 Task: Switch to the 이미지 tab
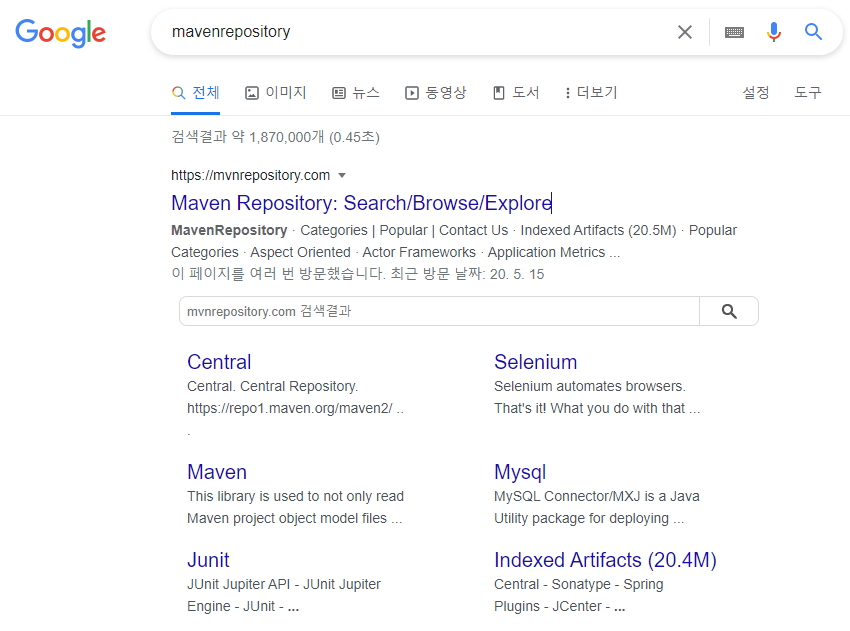276,93
